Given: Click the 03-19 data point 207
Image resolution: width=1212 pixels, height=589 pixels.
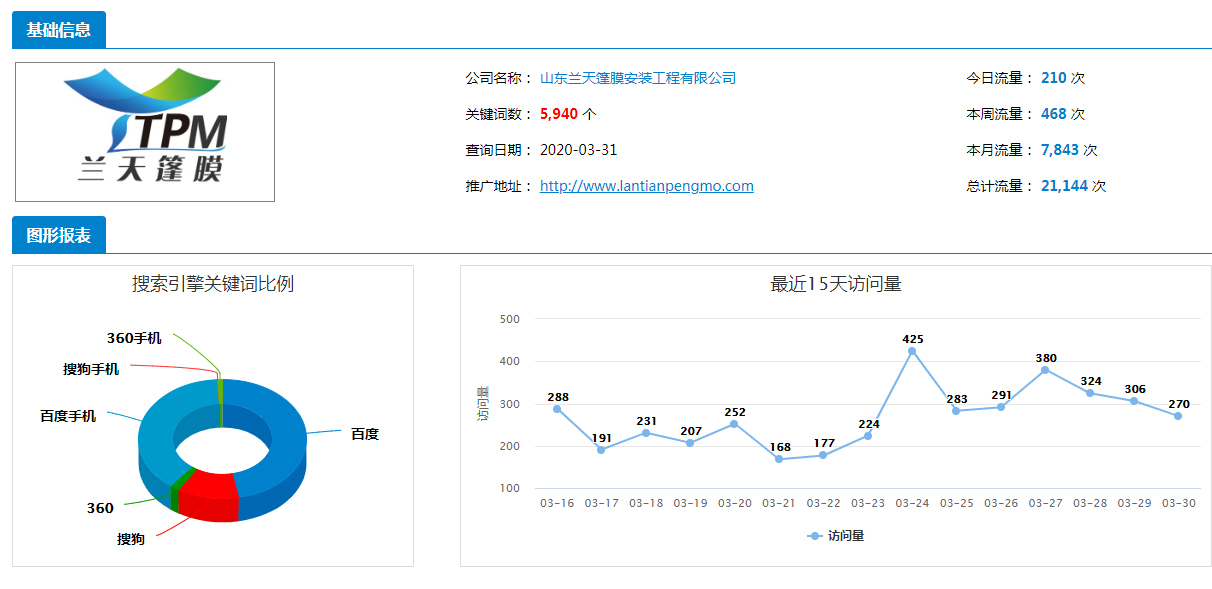Looking at the screenshot, I should (690, 443).
